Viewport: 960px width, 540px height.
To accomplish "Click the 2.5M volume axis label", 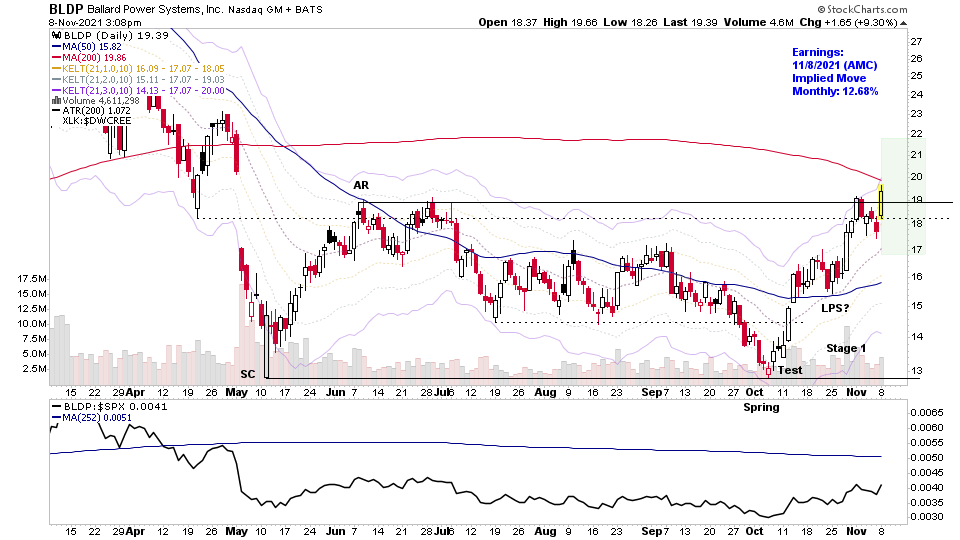I will point(35,369).
